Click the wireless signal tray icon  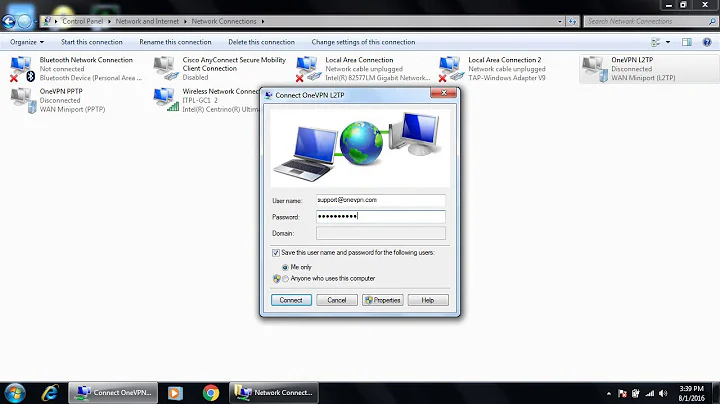pyautogui.click(x=650, y=393)
